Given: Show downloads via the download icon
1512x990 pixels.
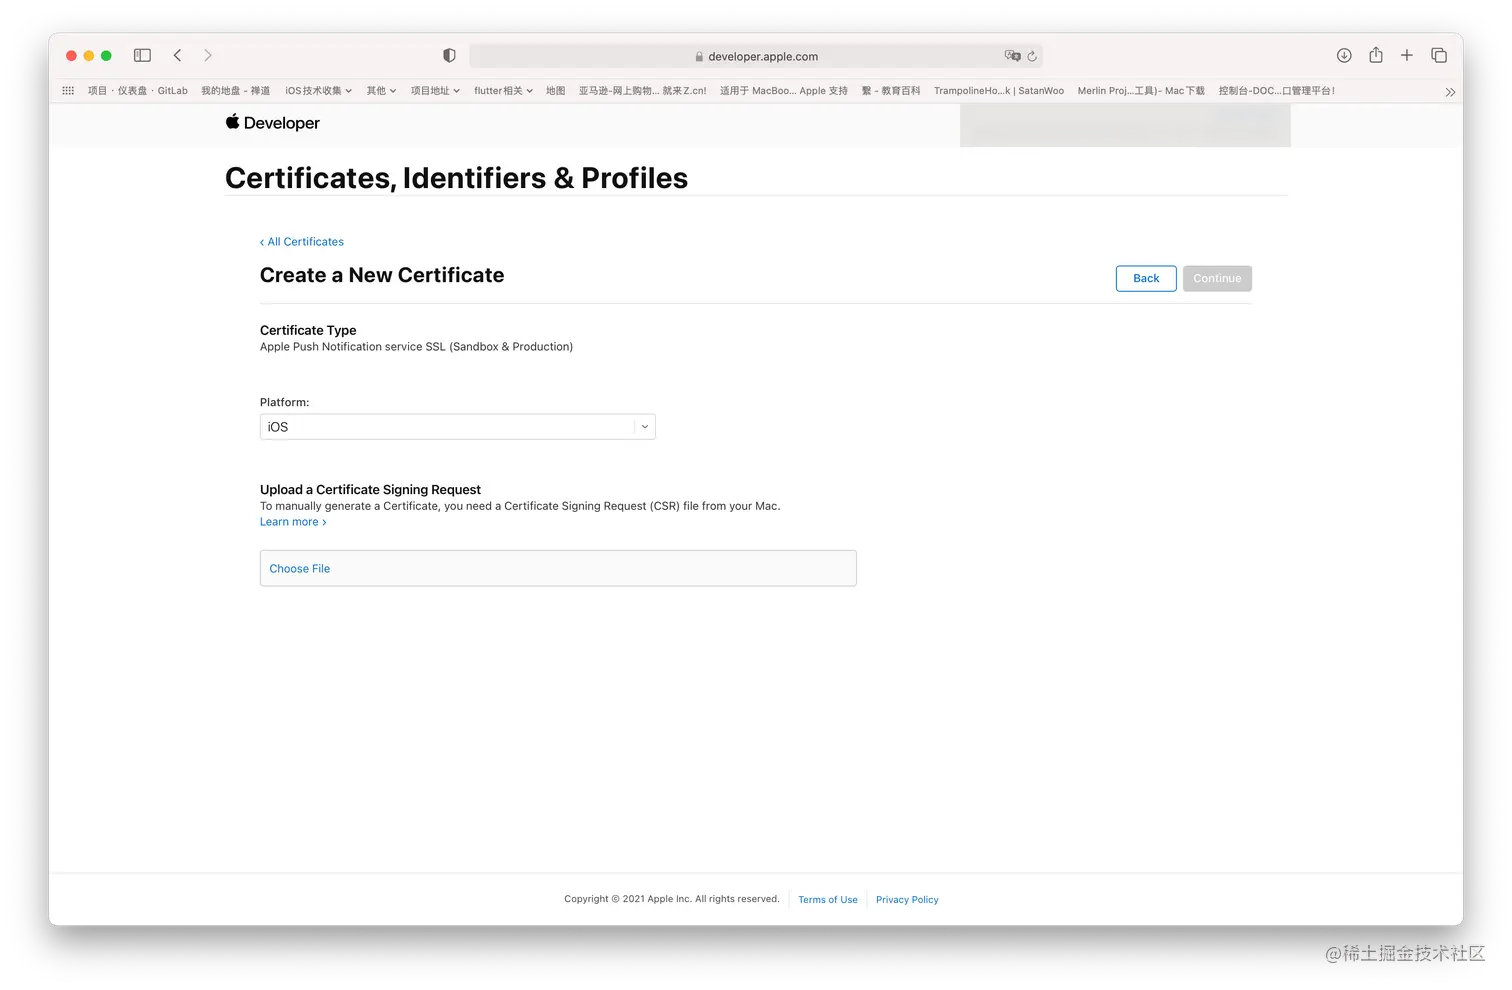Looking at the screenshot, I should coord(1344,56).
